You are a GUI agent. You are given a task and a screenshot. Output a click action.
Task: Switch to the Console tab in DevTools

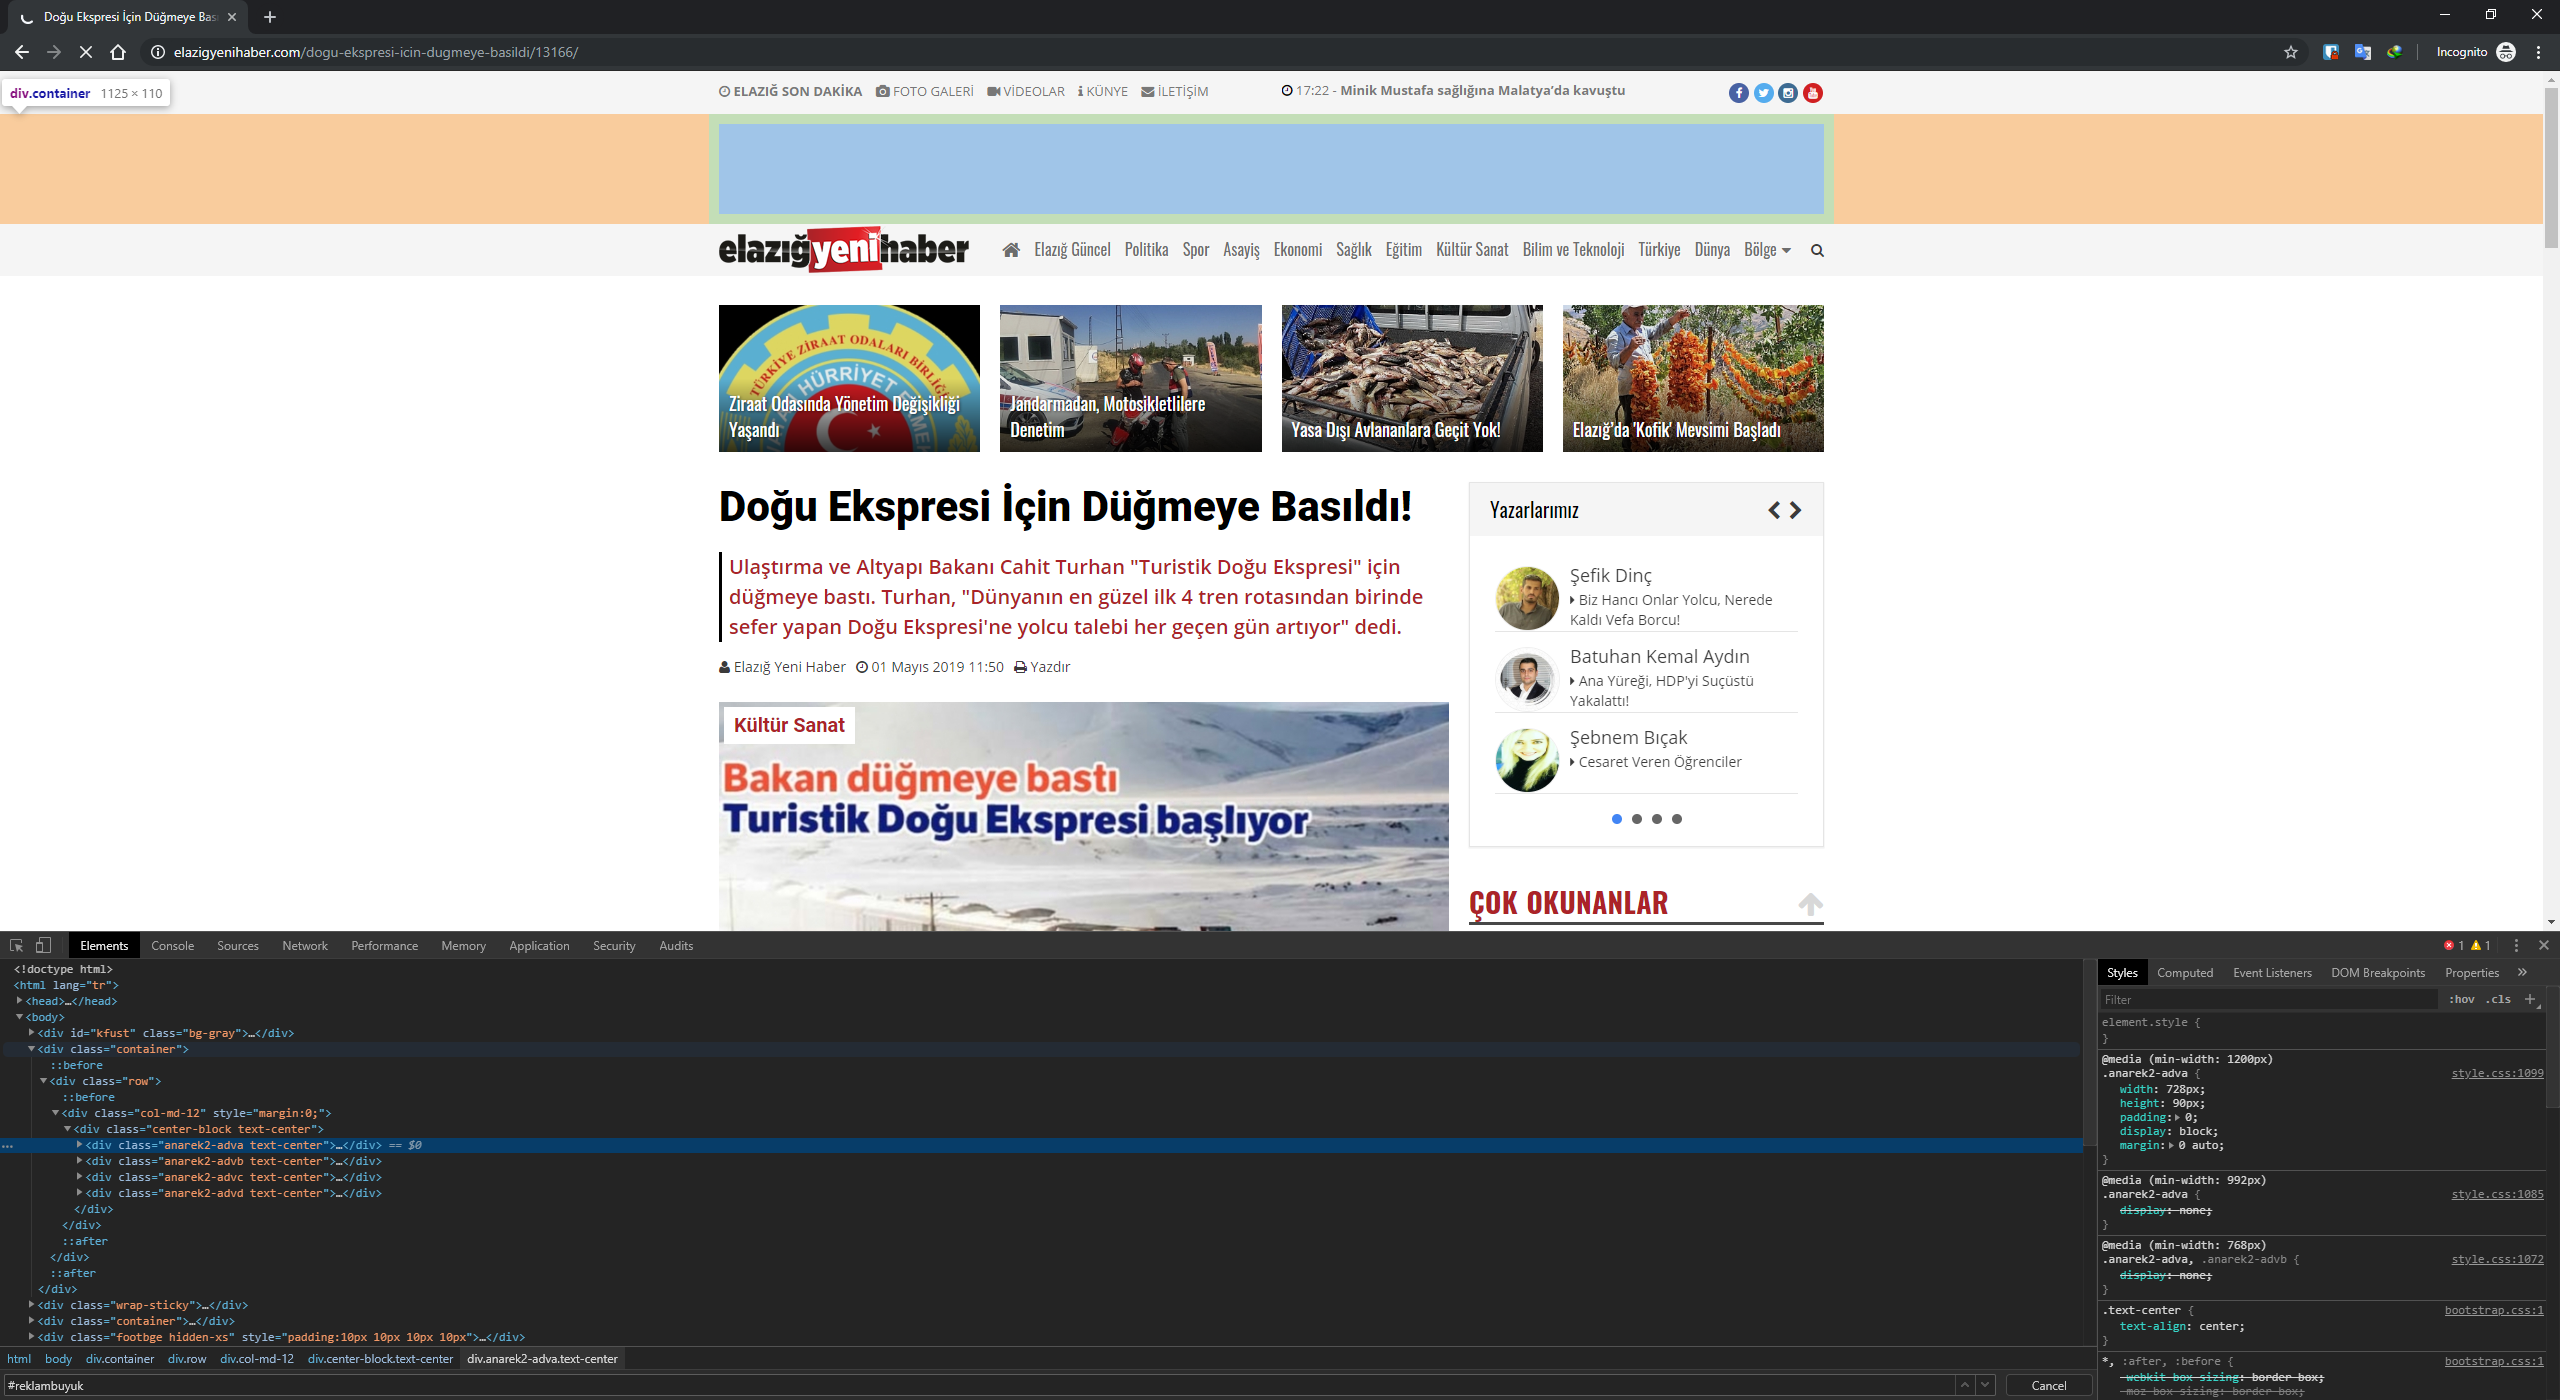pos(172,945)
